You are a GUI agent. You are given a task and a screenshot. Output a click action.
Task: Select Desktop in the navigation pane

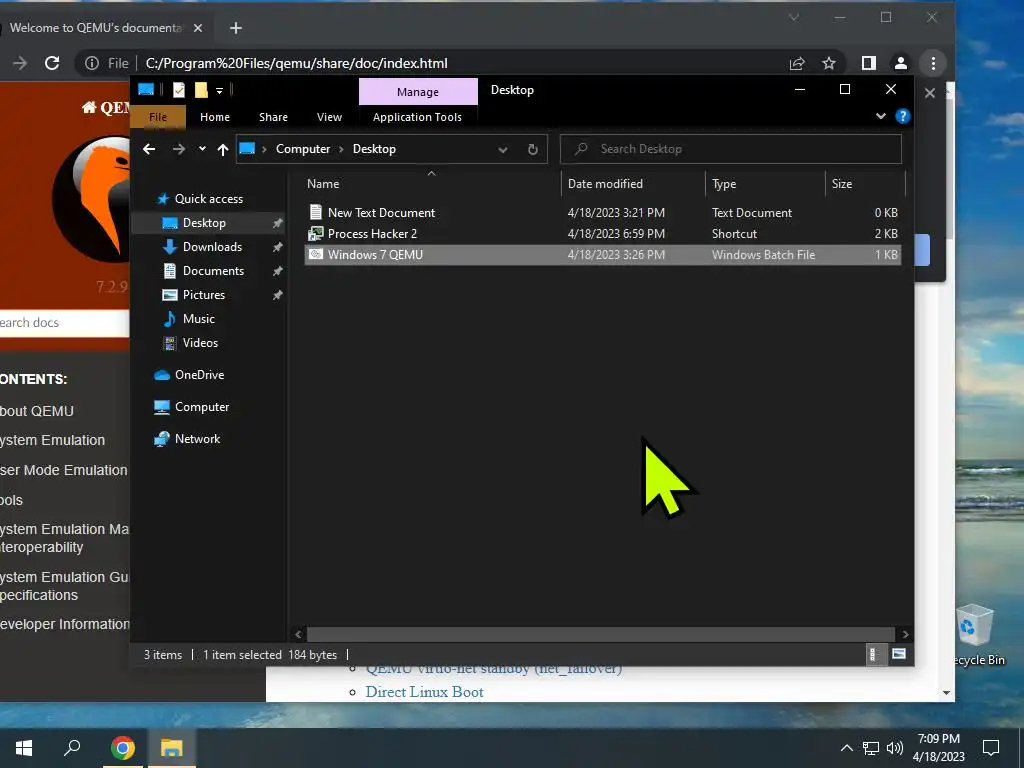tap(204, 223)
